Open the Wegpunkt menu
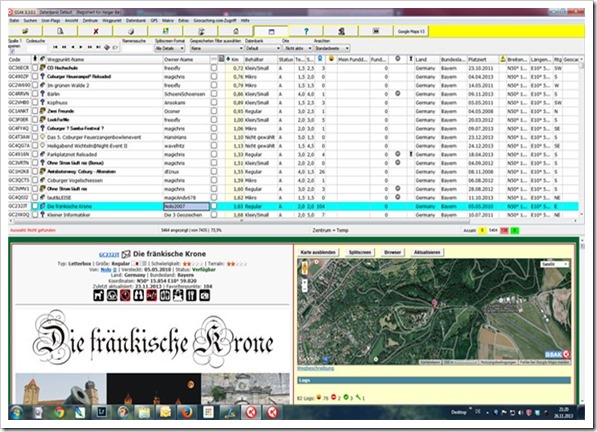The width and height of the screenshot is (597, 432). [x=112, y=21]
